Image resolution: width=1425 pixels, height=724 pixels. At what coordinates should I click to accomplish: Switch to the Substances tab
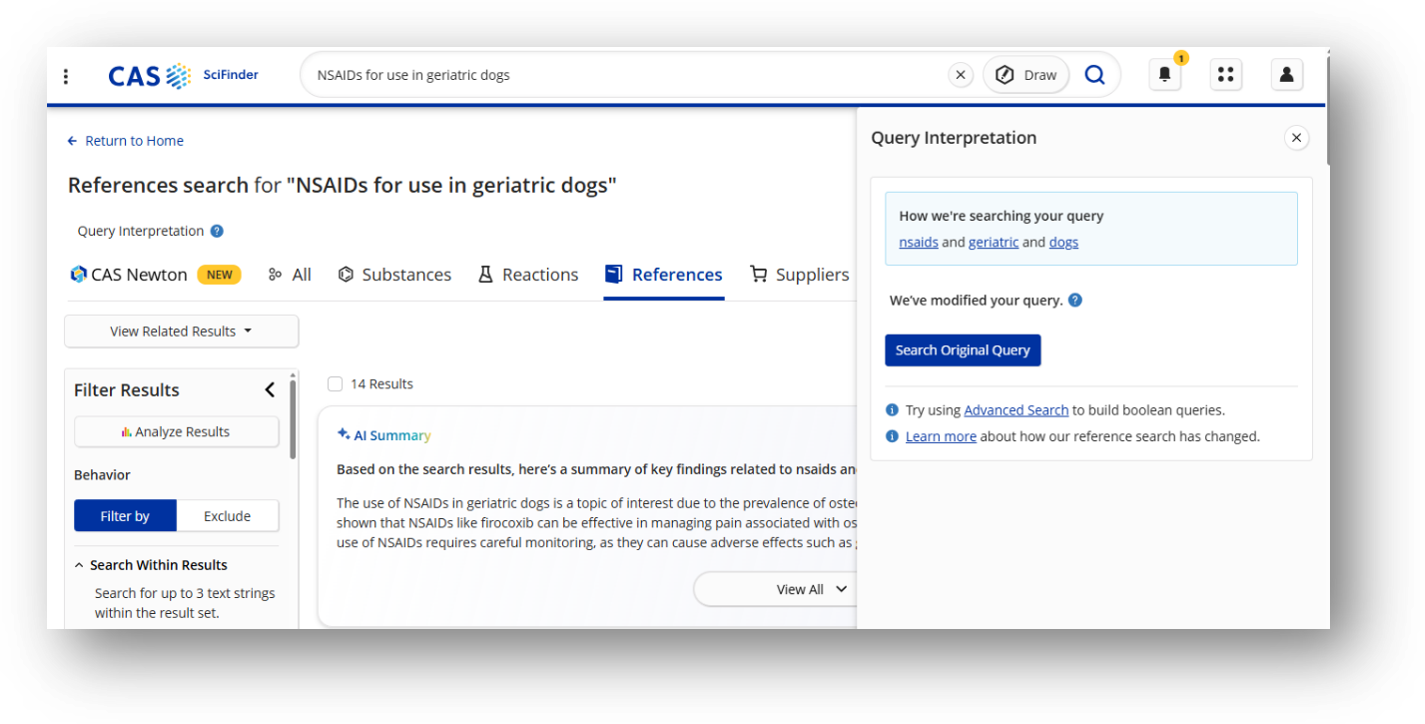pyautogui.click(x=395, y=274)
